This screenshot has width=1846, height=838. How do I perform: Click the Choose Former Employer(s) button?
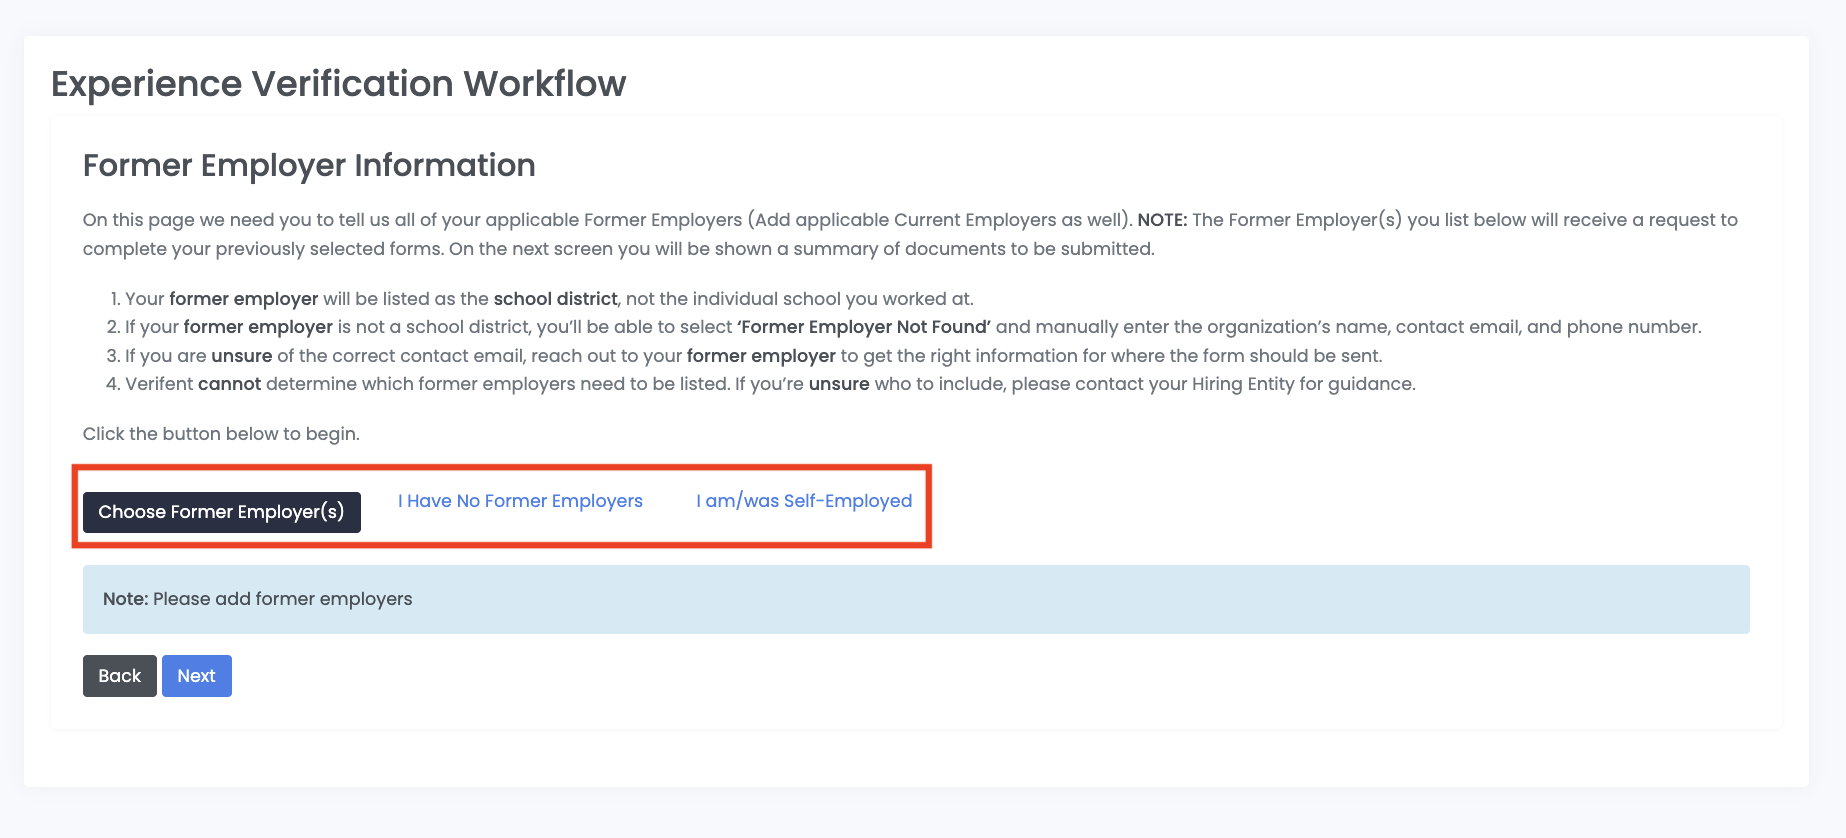(221, 512)
